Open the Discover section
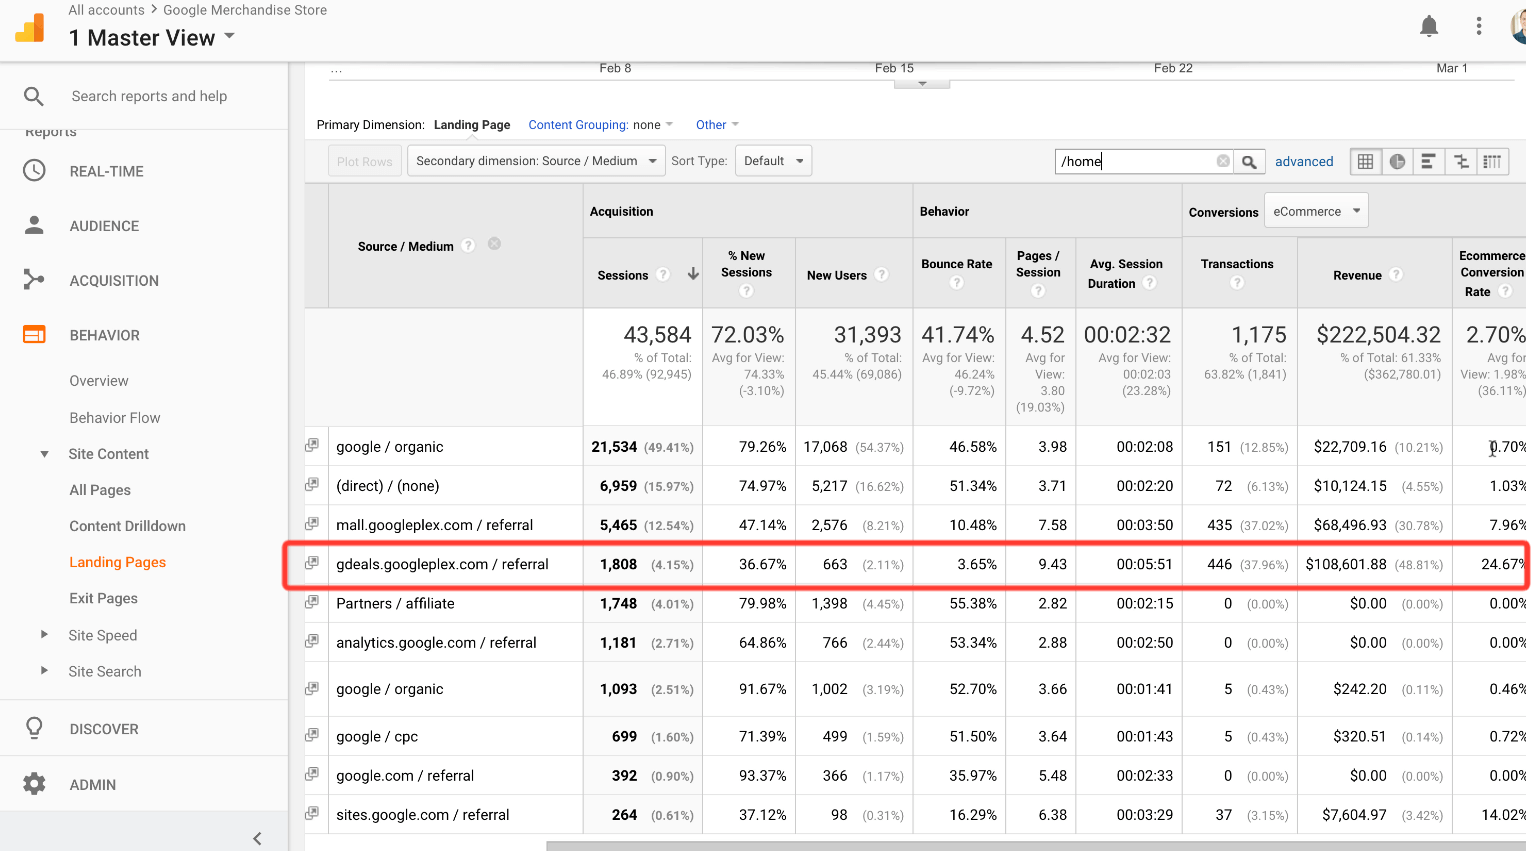 pyautogui.click(x=104, y=729)
